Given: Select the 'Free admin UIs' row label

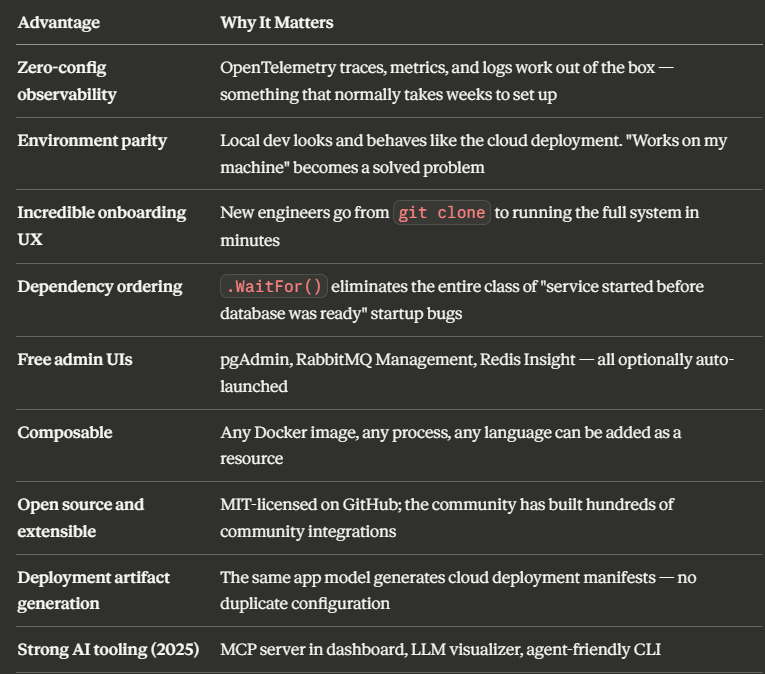Looking at the screenshot, I should point(75,360).
